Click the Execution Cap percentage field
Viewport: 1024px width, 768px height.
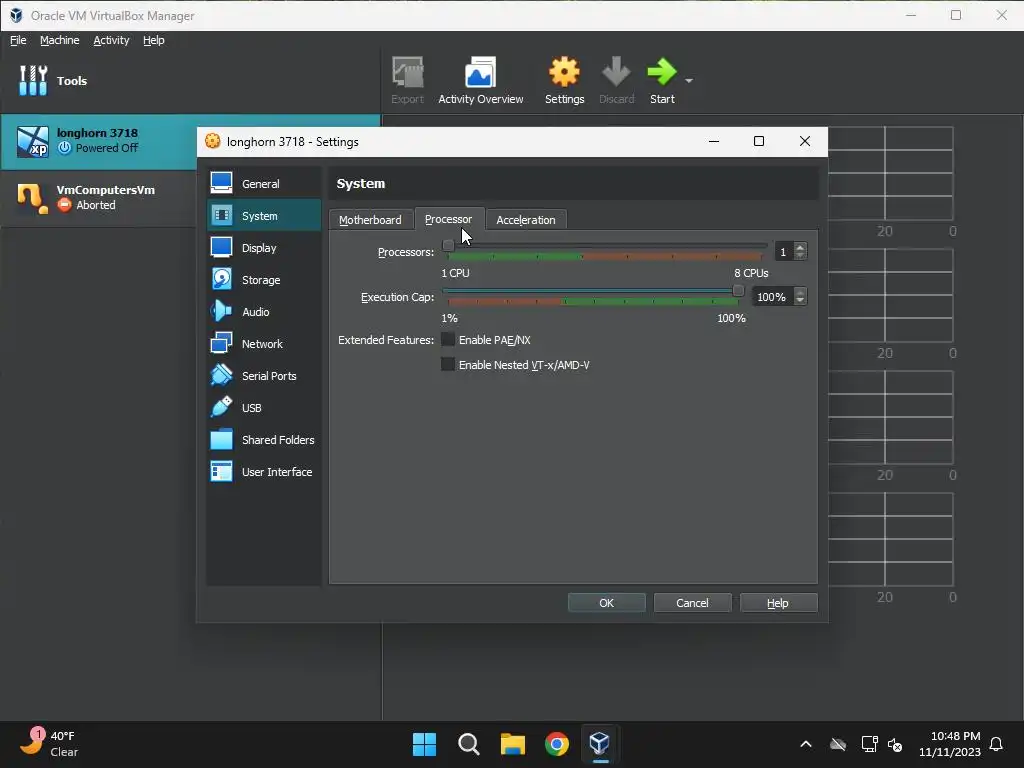click(771, 297)
